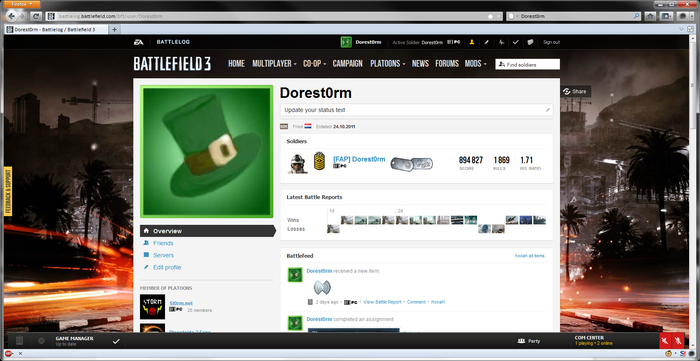700x361 pixels.
Task: Click the Game Manager checkmark status
Action: (116, 341)
